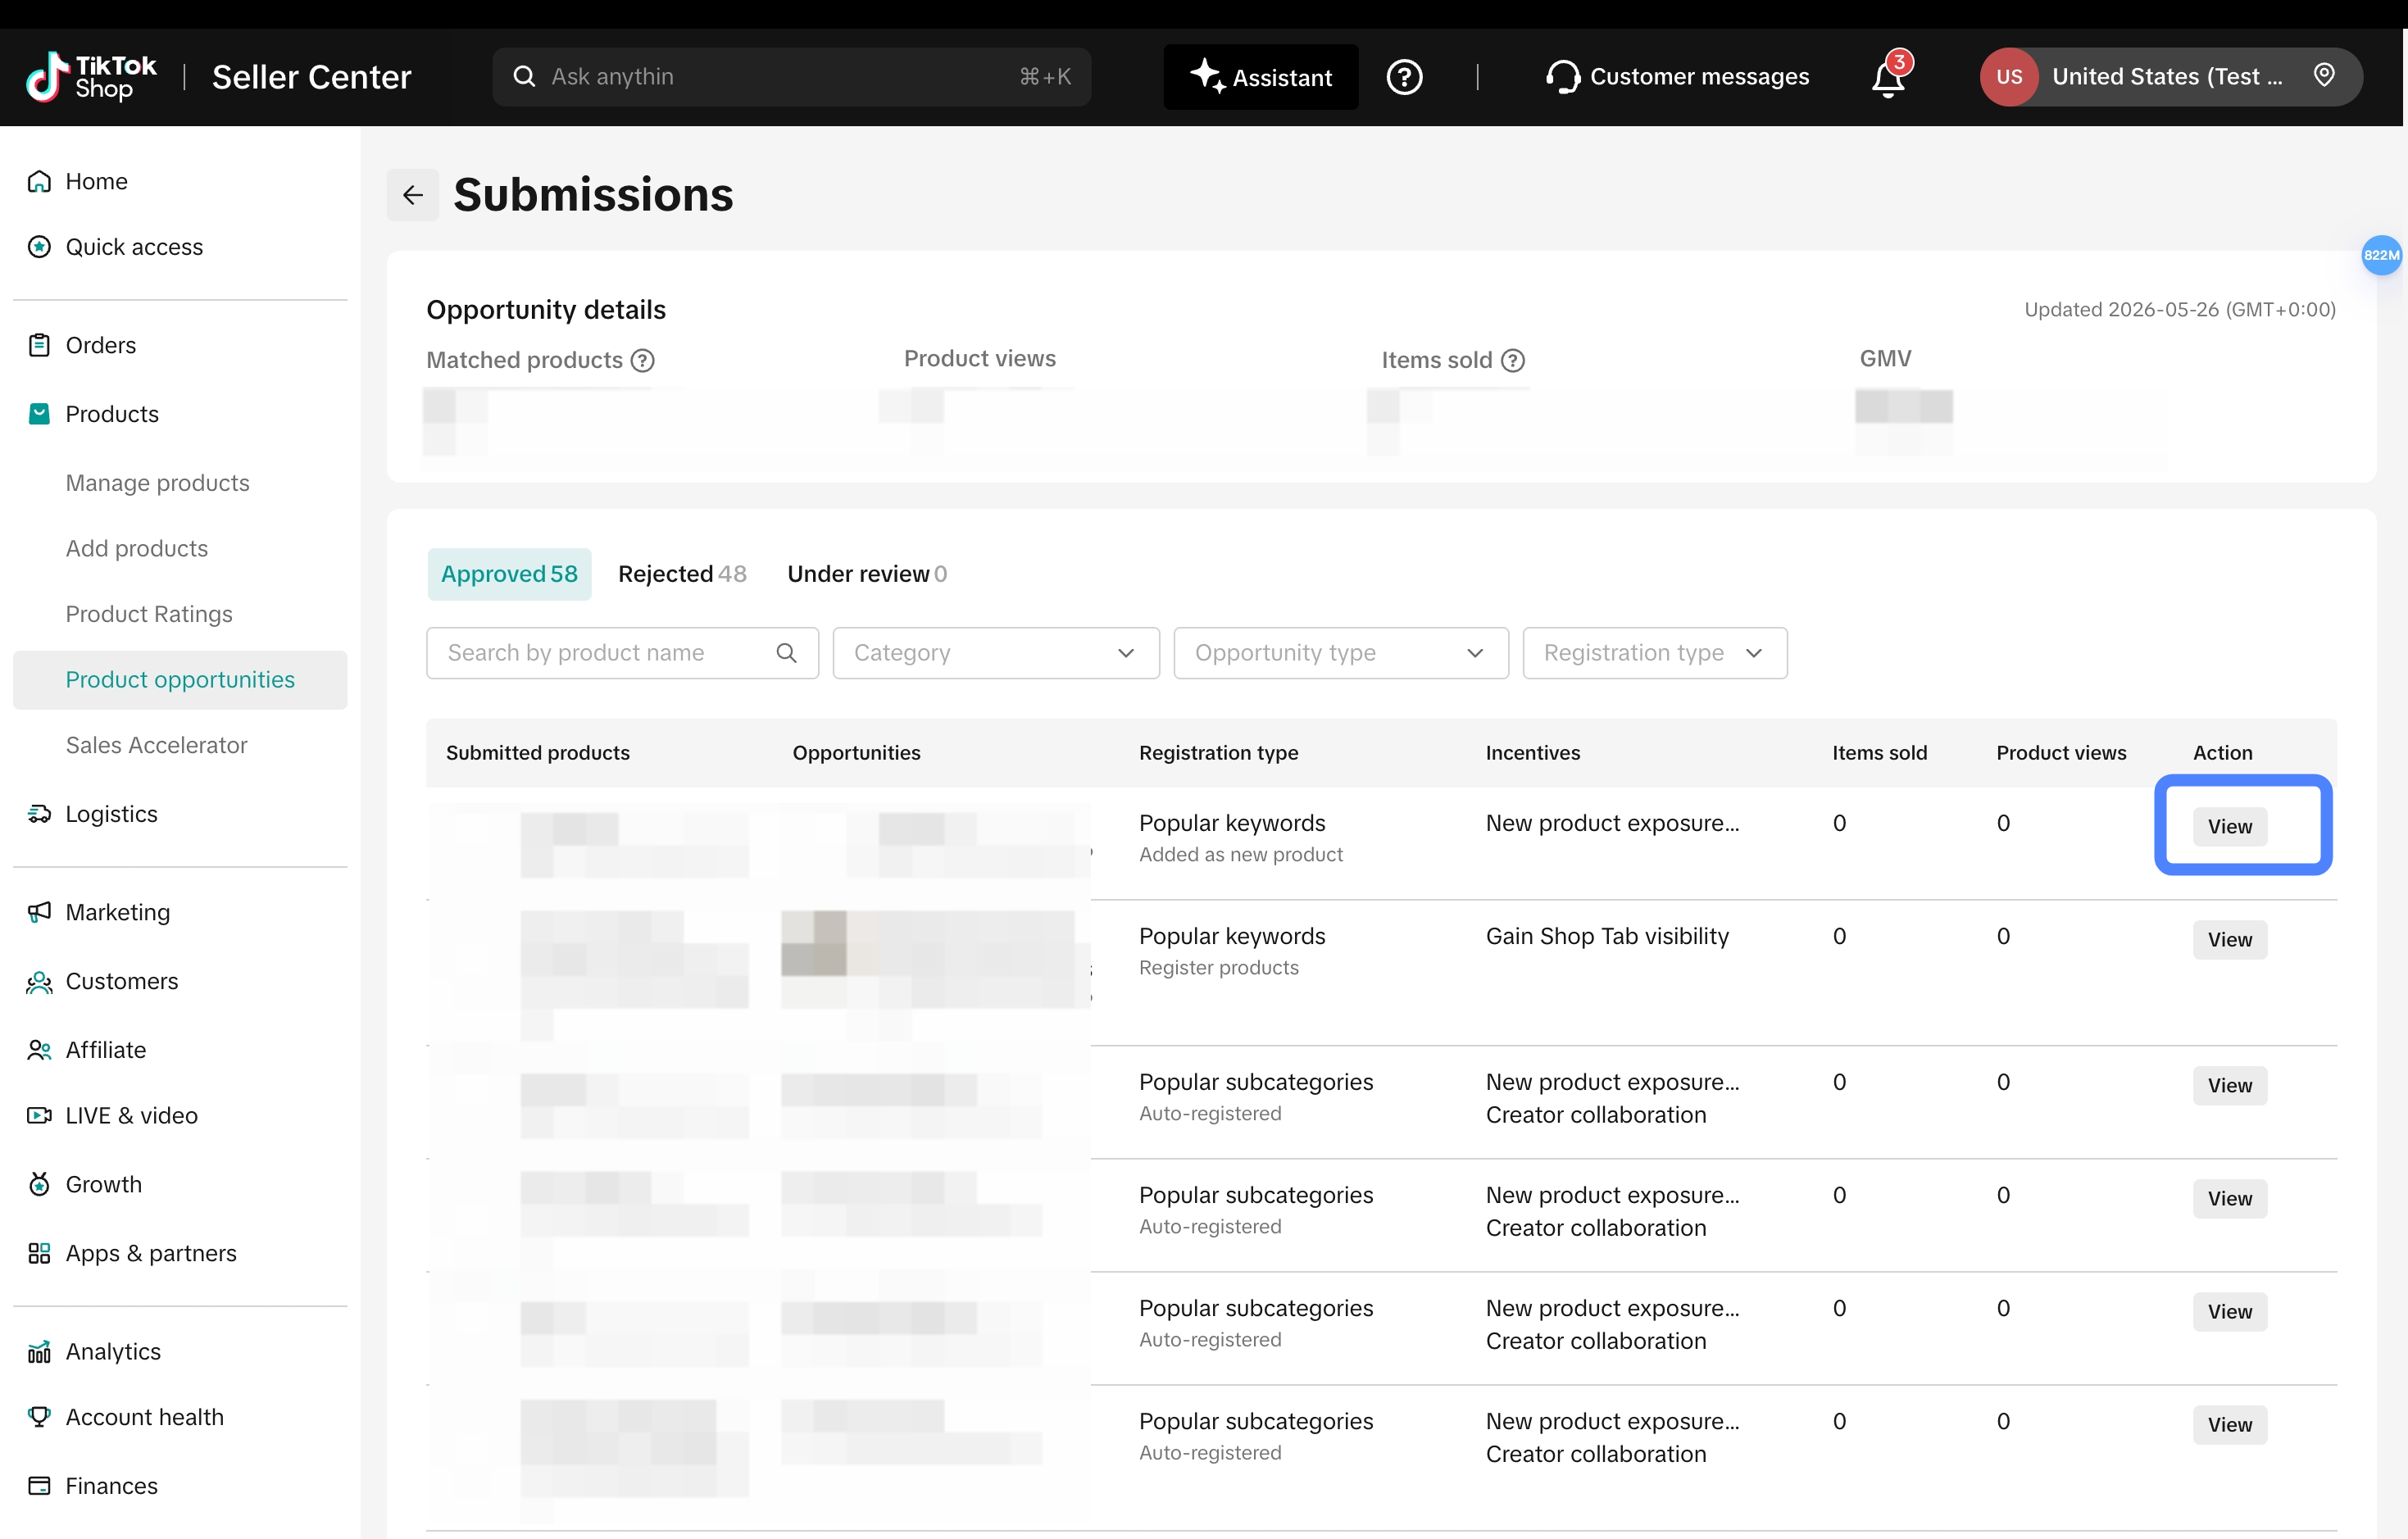
Task: Focus the Search by product name field
Action: (622, 653)
